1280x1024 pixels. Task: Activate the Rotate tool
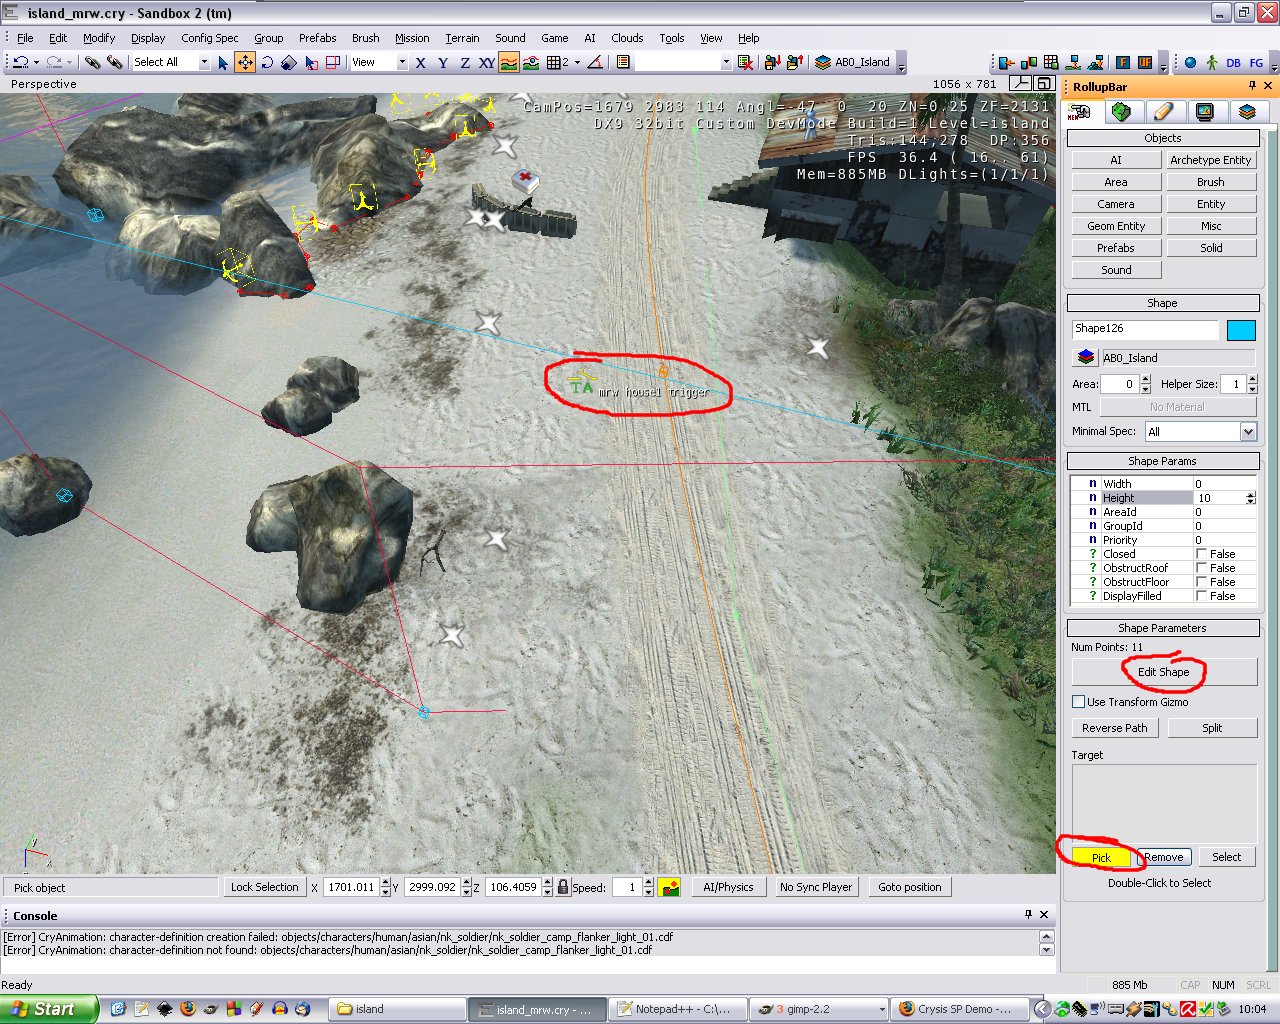(x=267, y=62)
